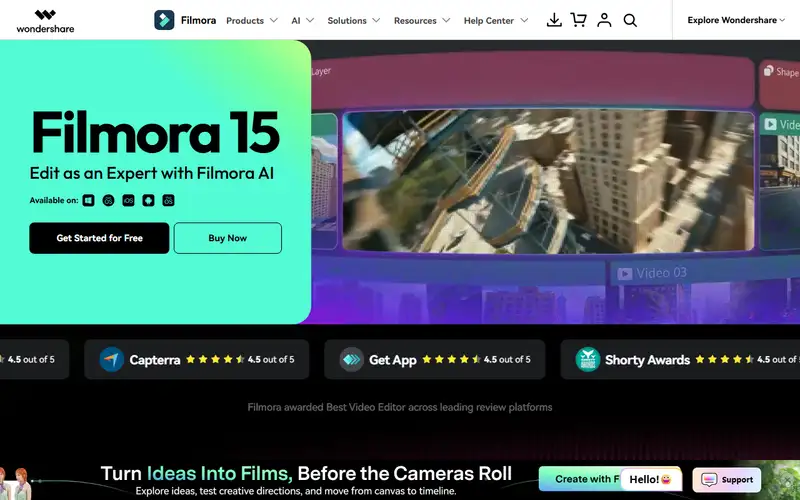The width and height of the screenshot is (800, 500).
Task: Click the user account icon
Action: (x=604, y=20)
